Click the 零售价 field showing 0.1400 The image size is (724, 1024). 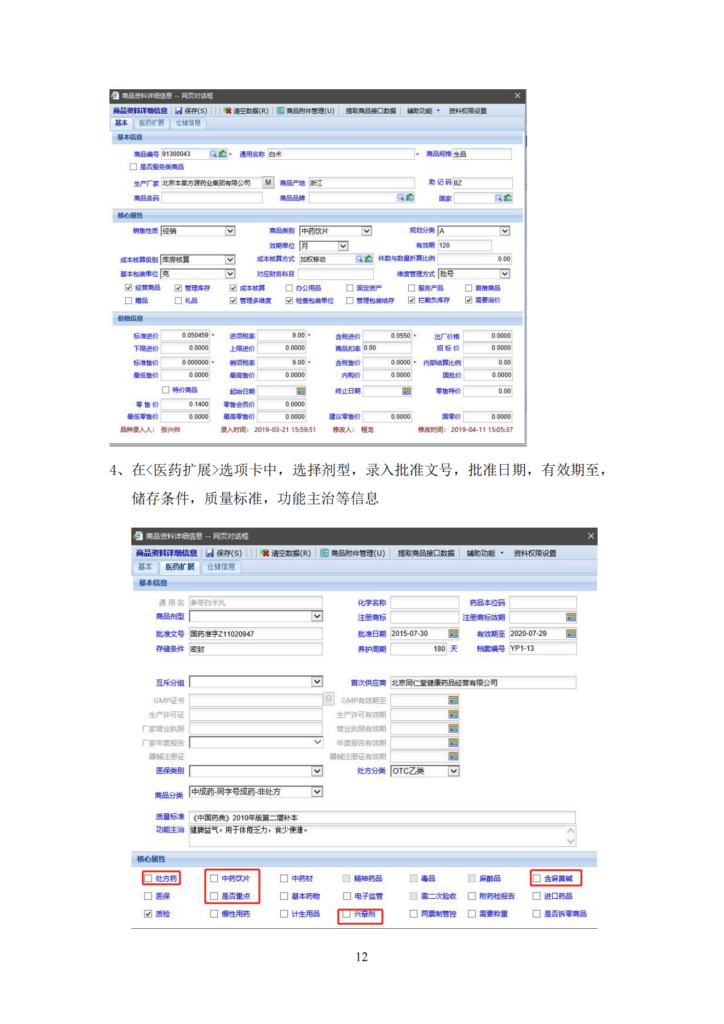click(185, 404)
